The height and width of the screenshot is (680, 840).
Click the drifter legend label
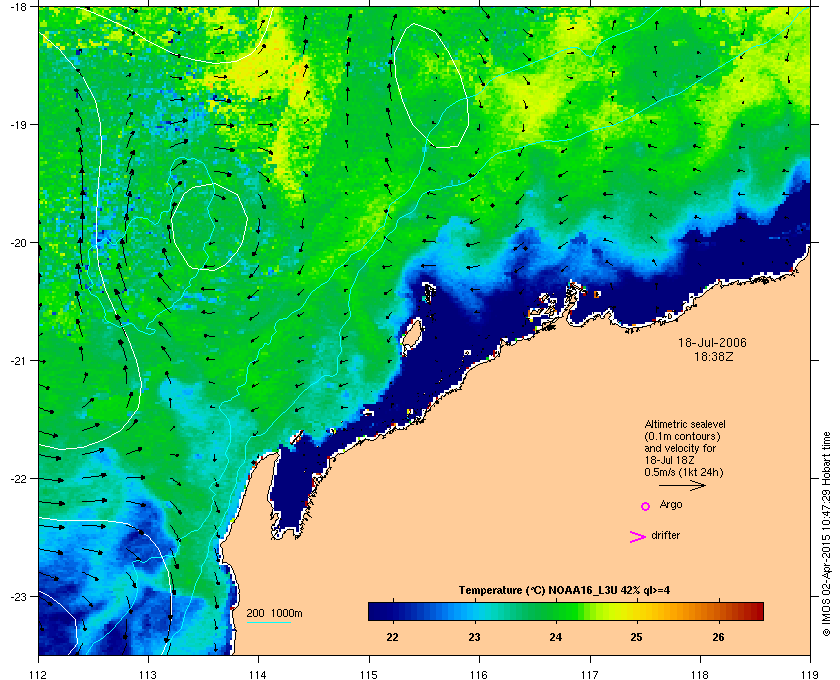pyautogui.click(x=665, y=535)
